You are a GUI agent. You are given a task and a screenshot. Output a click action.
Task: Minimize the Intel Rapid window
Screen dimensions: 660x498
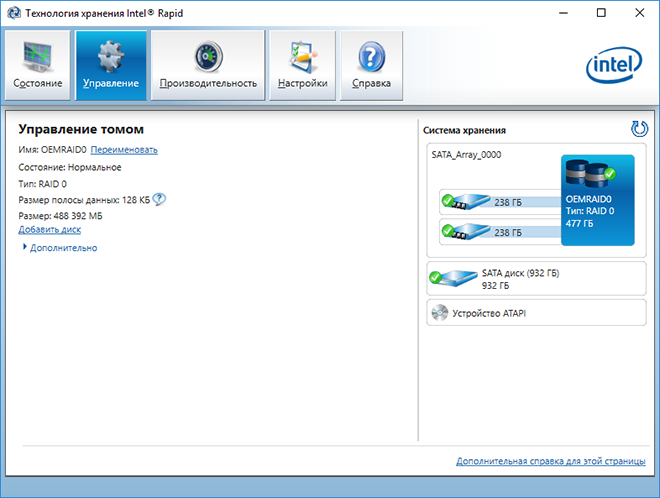tap(563, 13)
